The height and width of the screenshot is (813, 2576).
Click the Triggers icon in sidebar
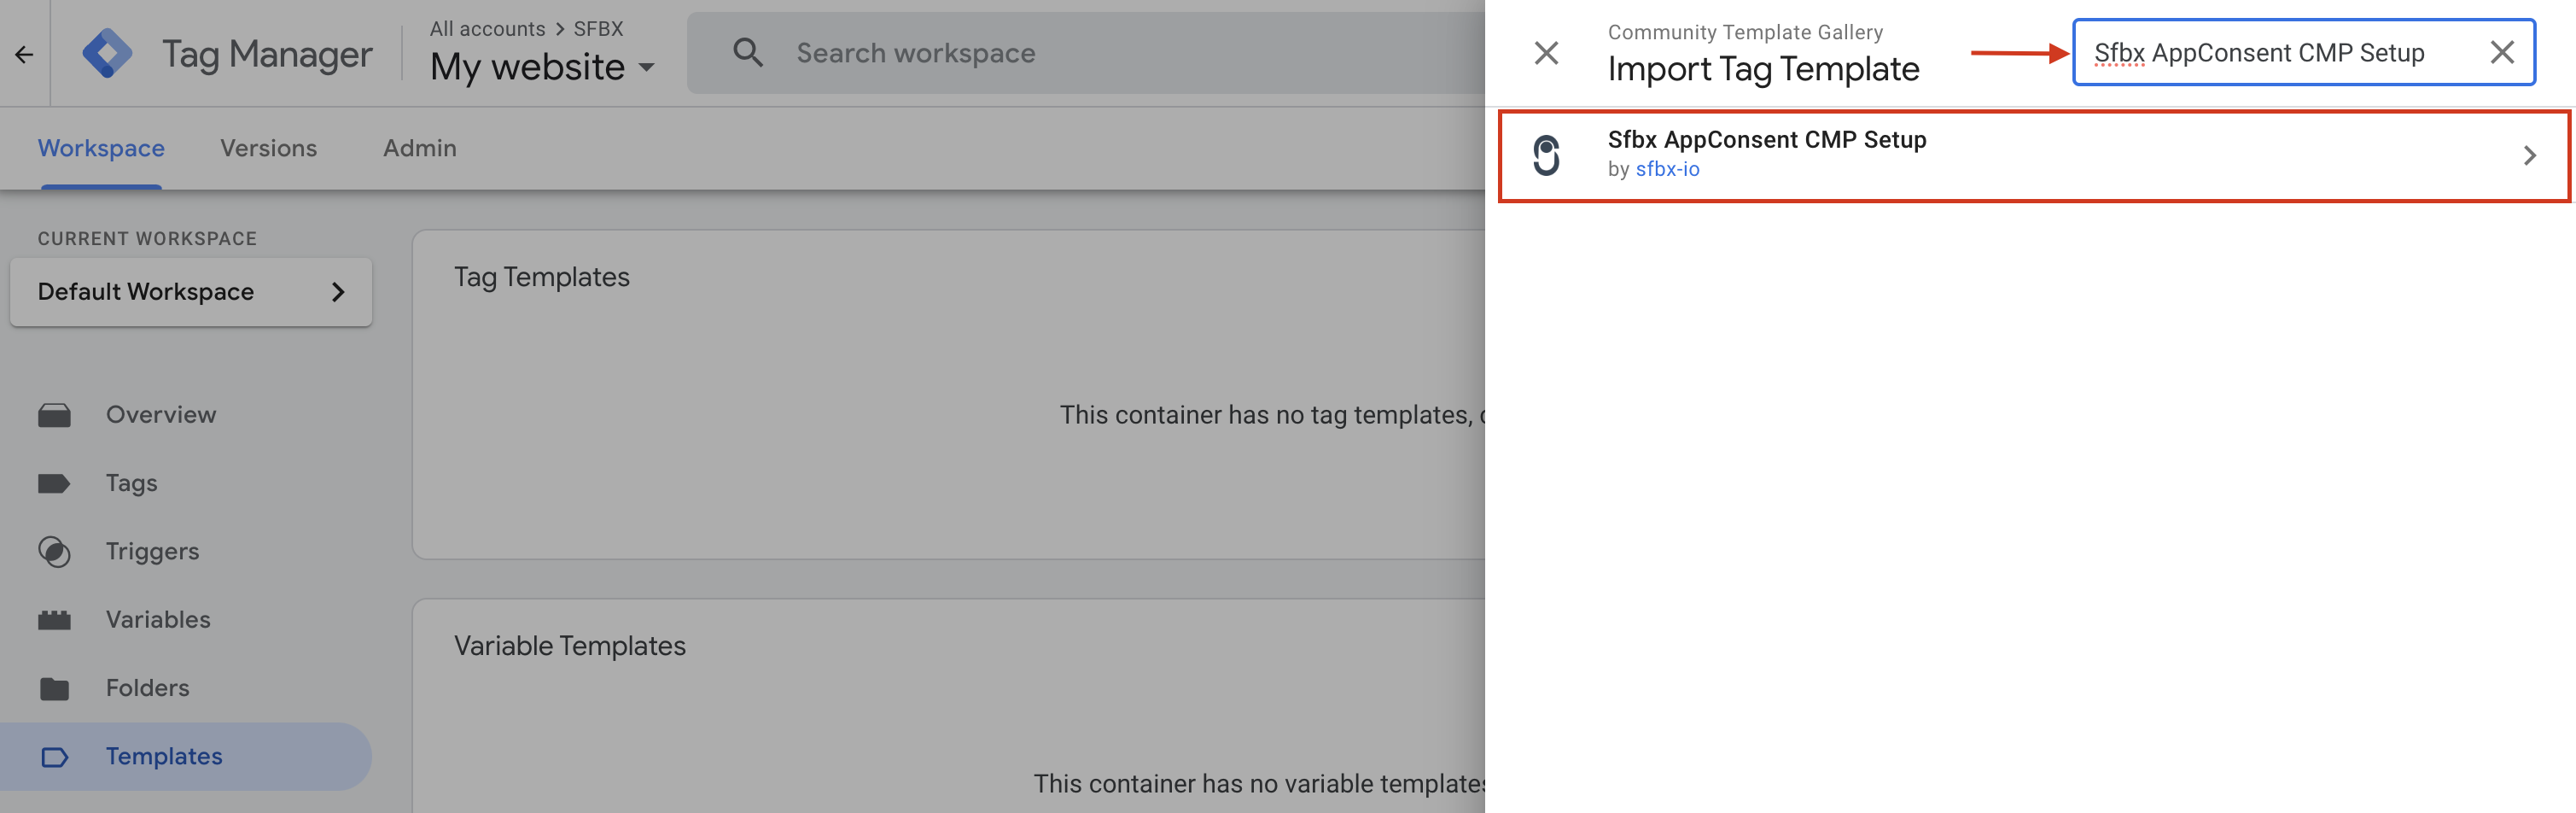click(54, 552)
